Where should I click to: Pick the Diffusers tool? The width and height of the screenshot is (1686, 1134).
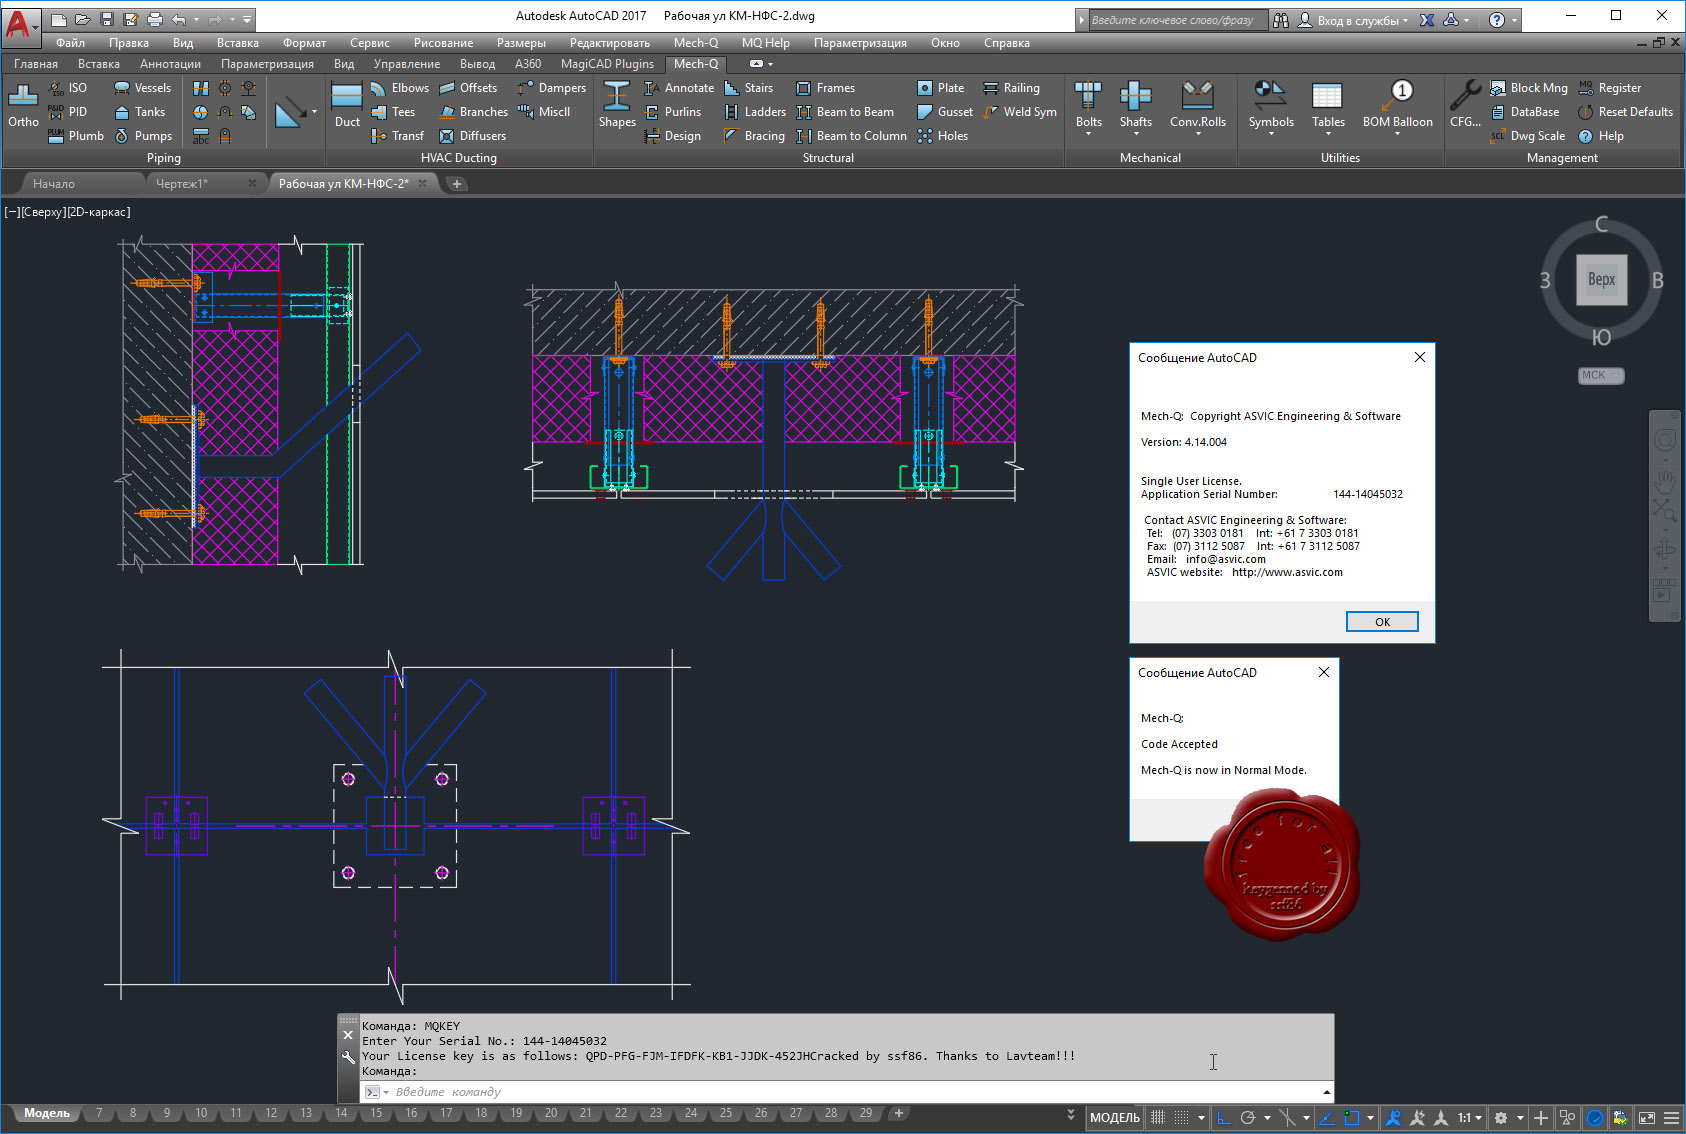pyautogui.click(x=472, y=136)
